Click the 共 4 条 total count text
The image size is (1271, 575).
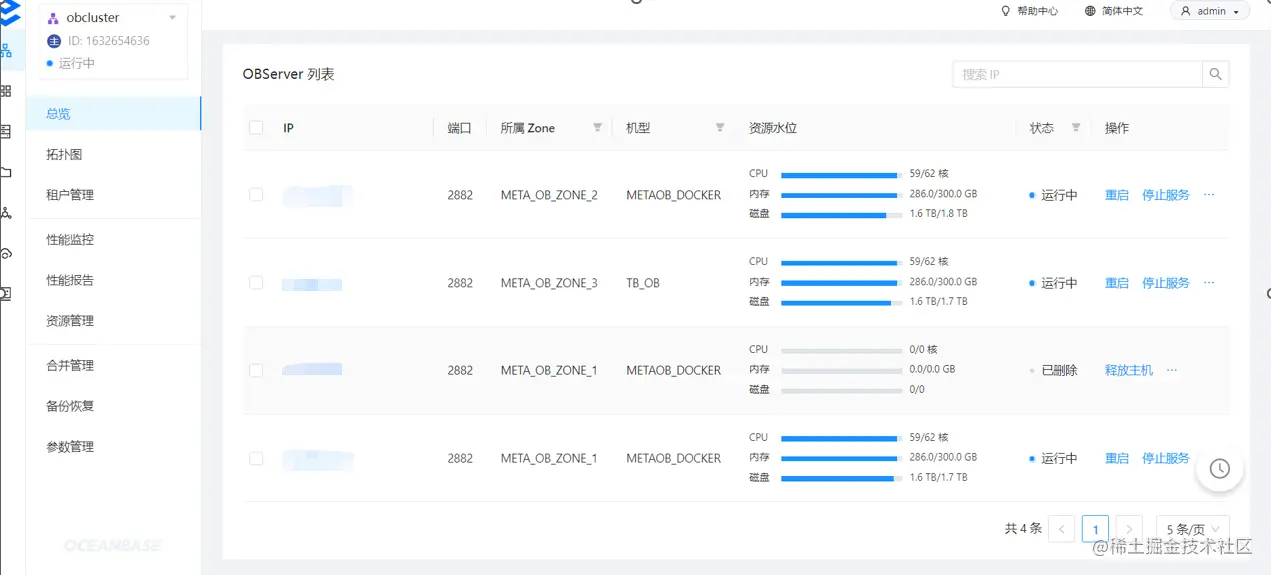[1023, 528]
